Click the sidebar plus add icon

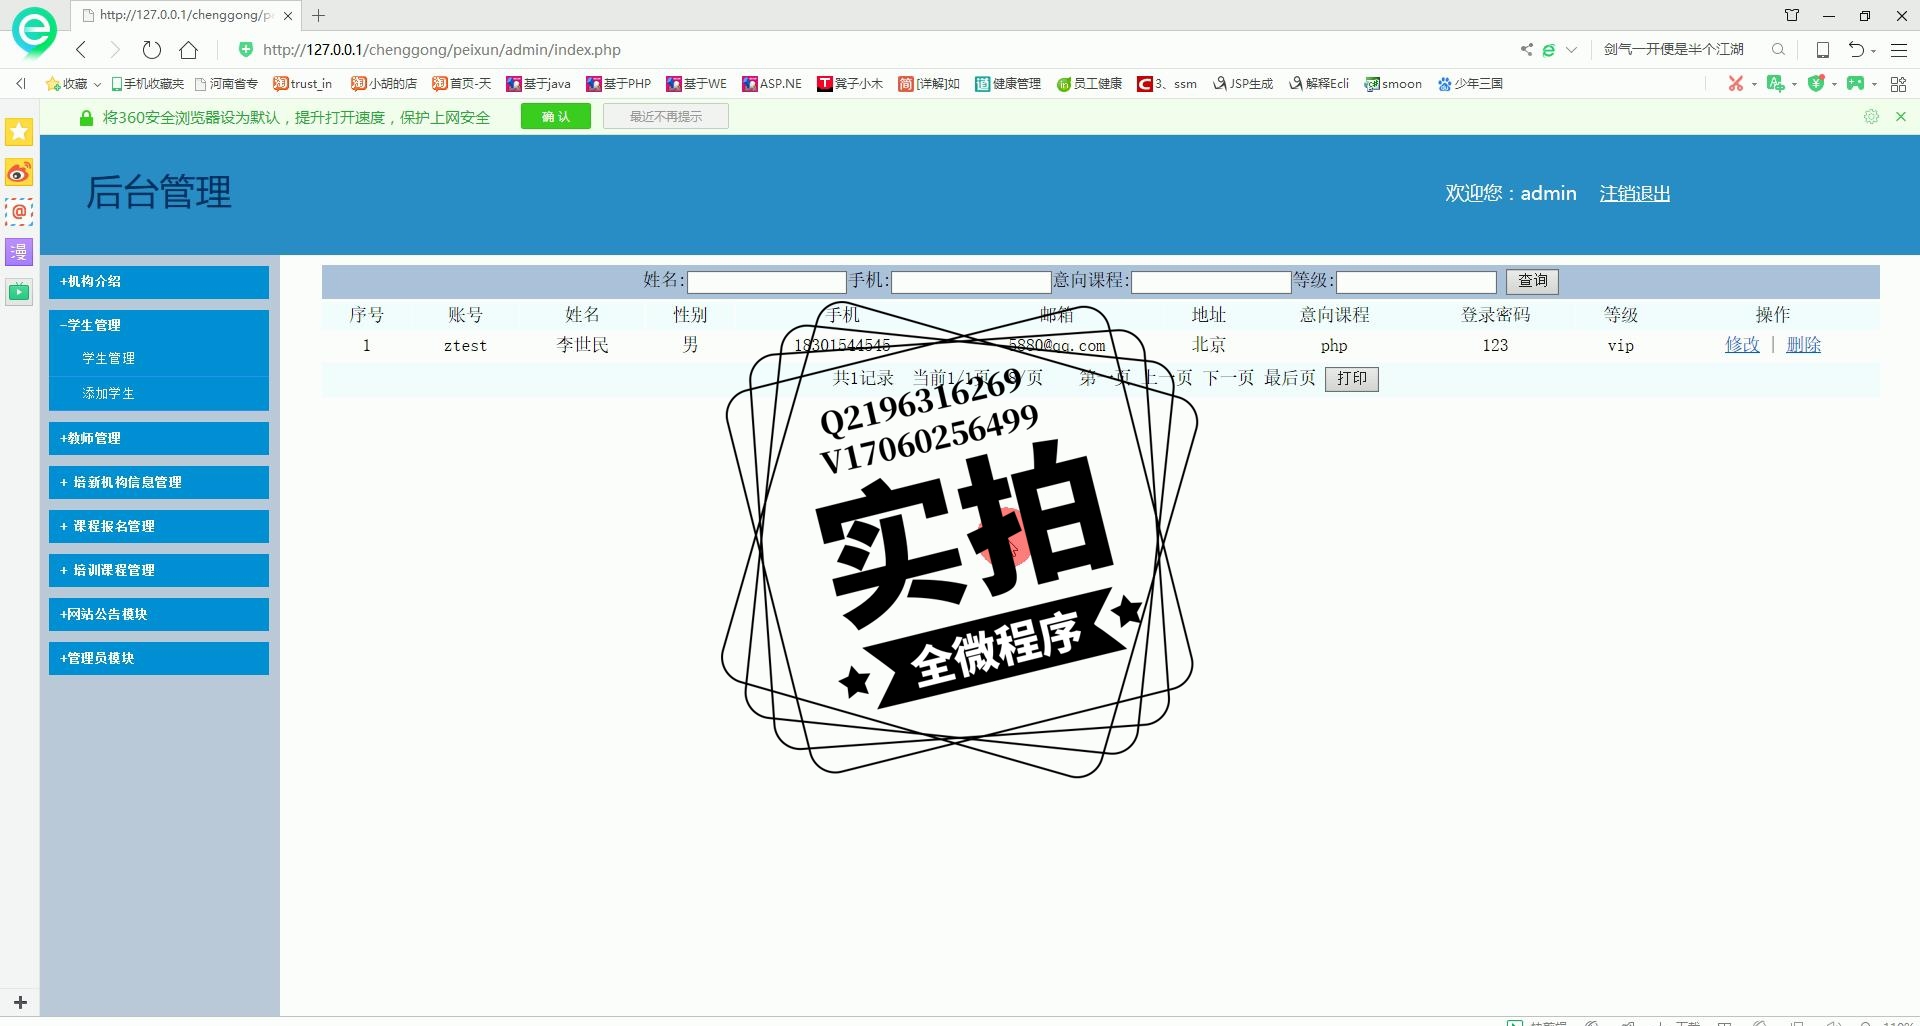click(x=20, y=1002)
